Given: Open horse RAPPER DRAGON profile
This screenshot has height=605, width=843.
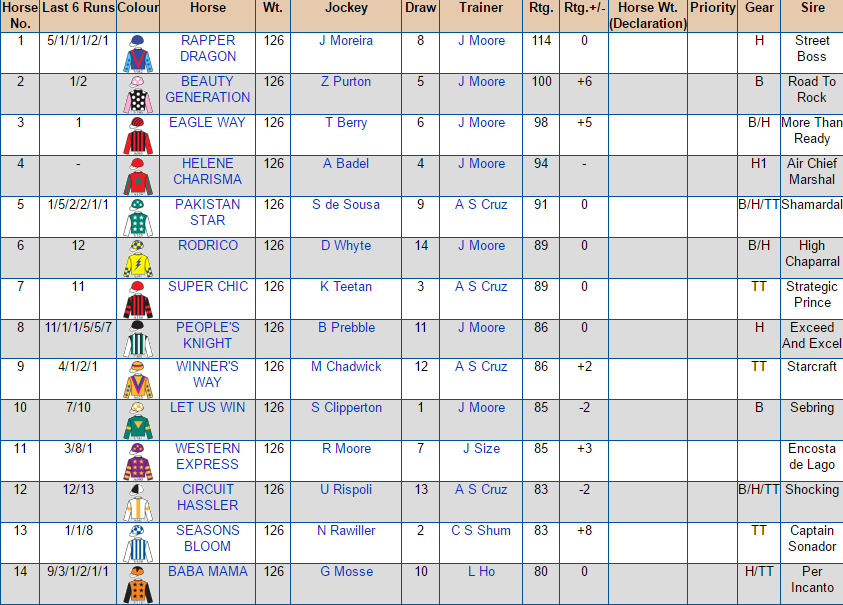Looking at the screenshot, I should point(208,48).
